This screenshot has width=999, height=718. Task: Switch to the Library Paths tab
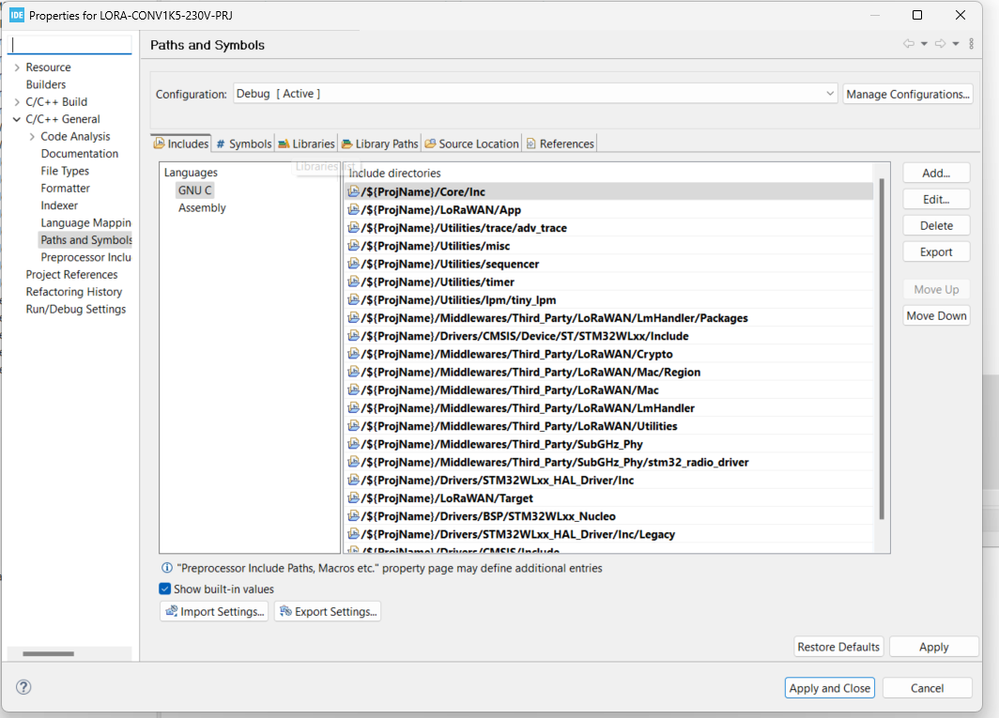coord(380,144)
